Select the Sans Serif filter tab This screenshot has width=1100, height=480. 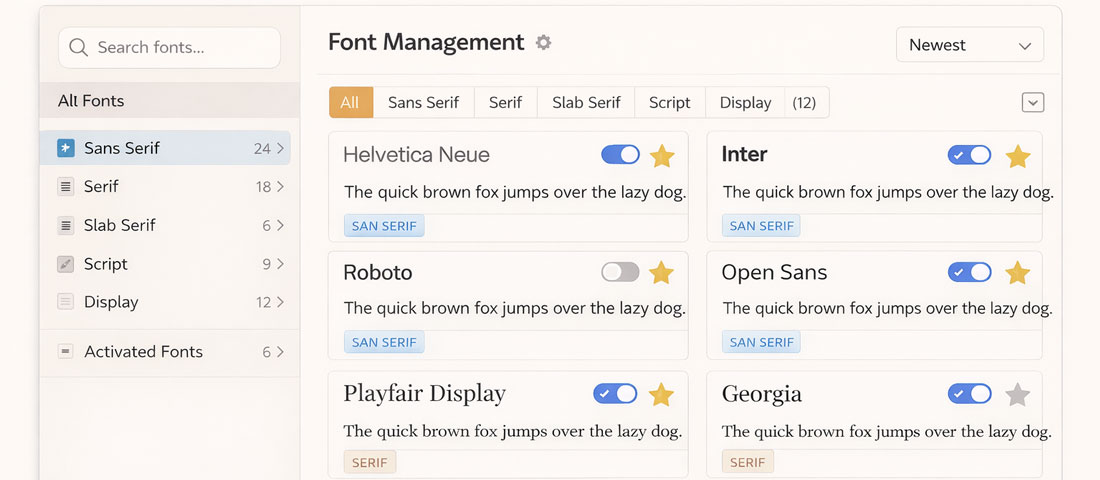[x=424, y=102]
